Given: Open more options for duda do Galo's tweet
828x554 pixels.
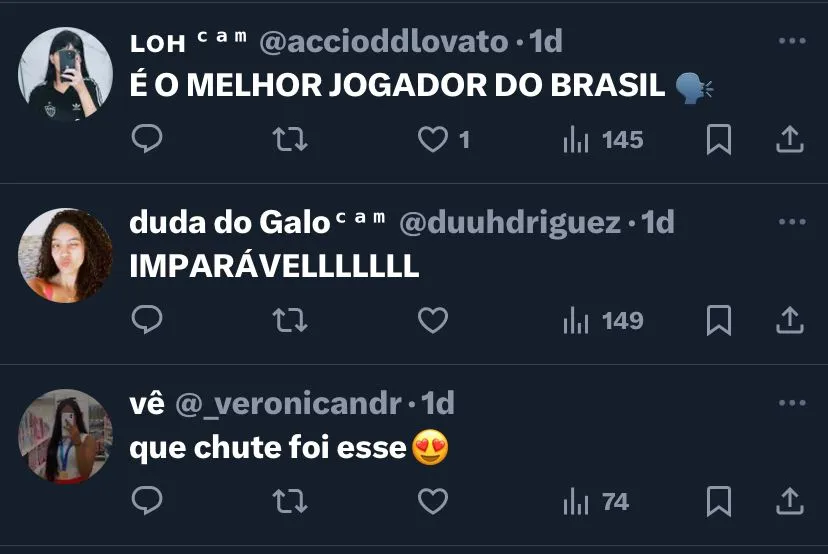Looking at the screenshot, I should click(792, 222).
